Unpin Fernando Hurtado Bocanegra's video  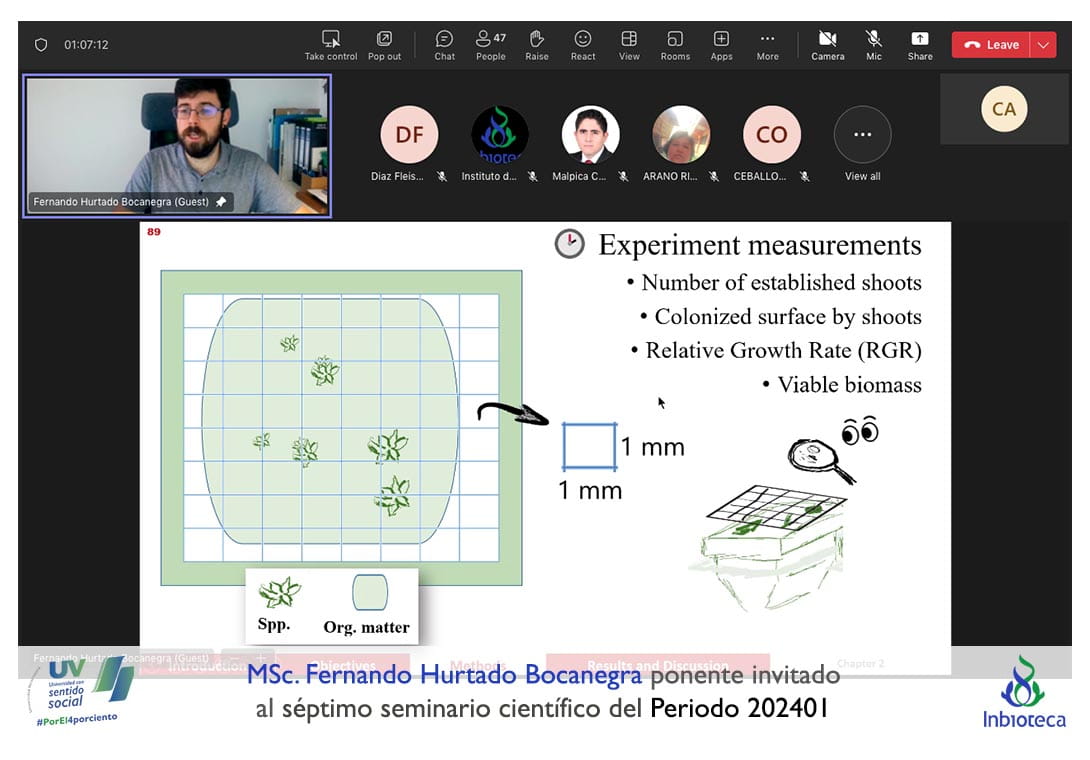(x=221, y=202)
